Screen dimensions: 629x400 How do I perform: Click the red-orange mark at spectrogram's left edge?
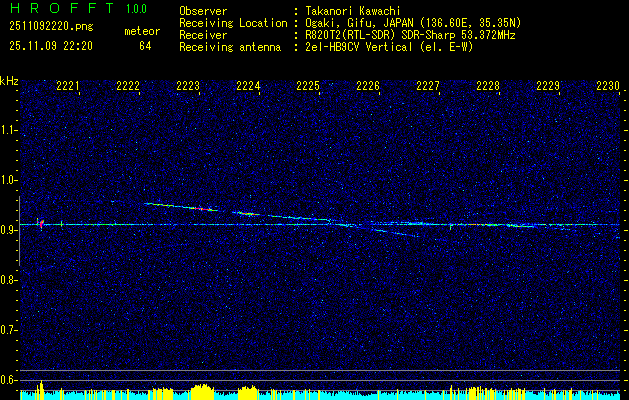coord(40,223)
